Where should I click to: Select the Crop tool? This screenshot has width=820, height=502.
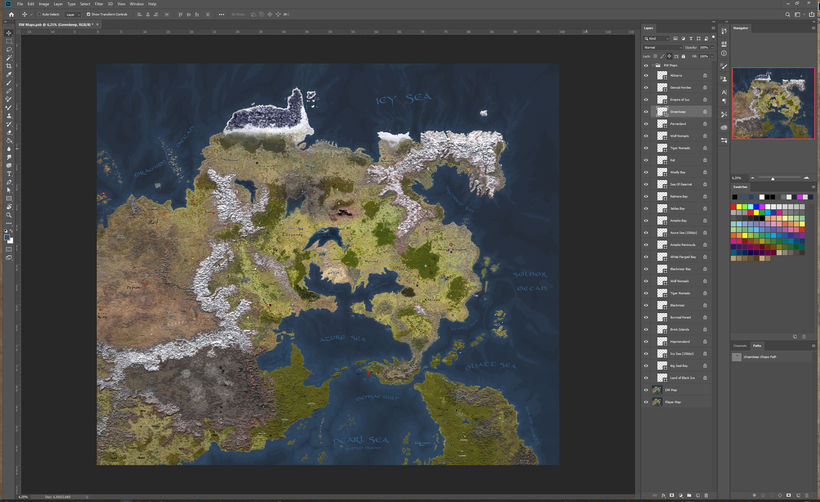(8, 66)
